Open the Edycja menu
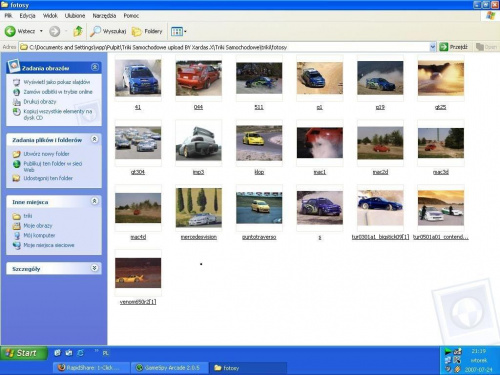This screenshot has width=500, height=375. [x=27, y=16]
